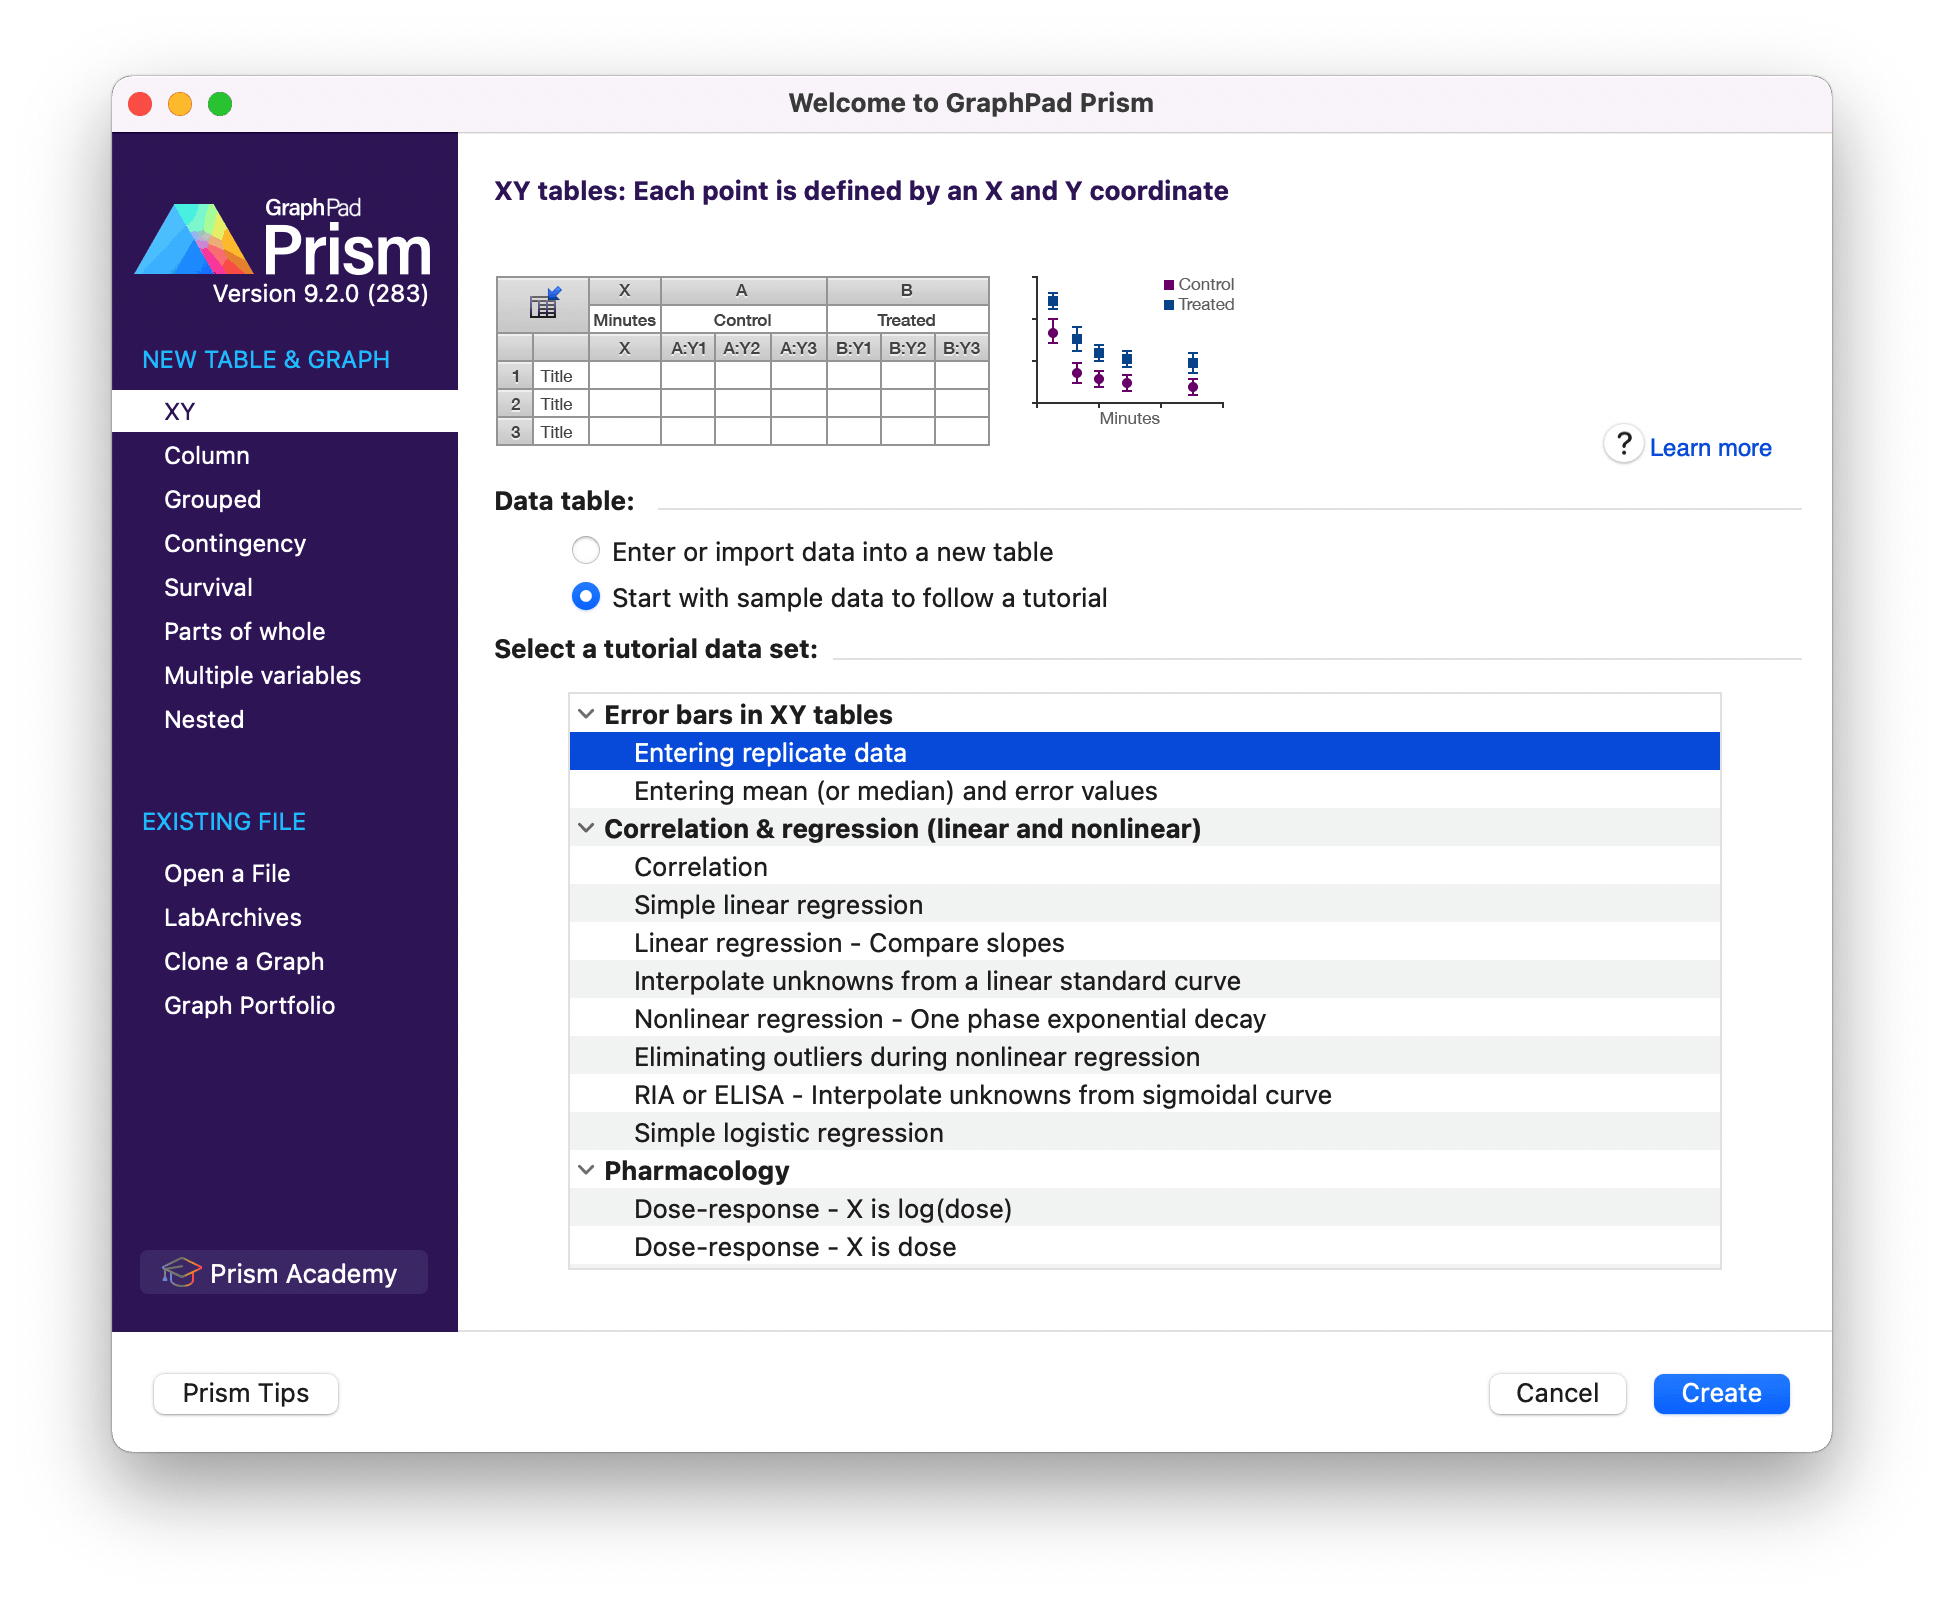The width and height of the screenshot is (1944, 1600).
Task: Switch to the Grouped table type
Action: (x=212, y=499)
